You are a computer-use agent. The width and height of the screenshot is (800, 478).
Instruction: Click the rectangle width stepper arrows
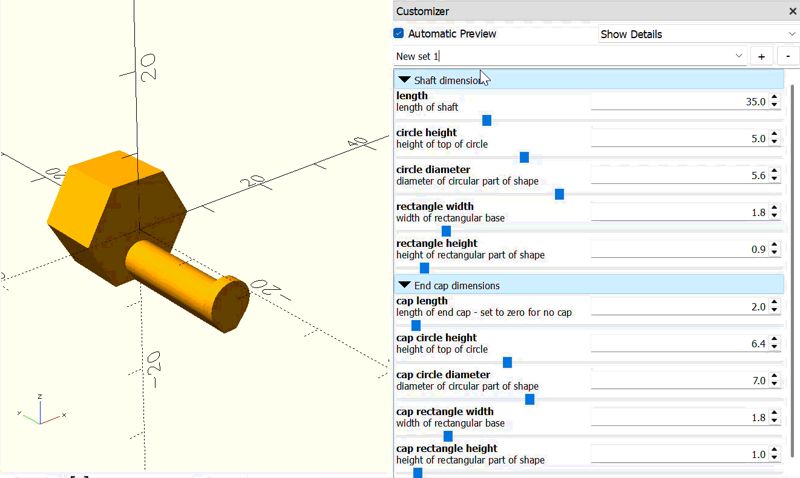(774, 212)
